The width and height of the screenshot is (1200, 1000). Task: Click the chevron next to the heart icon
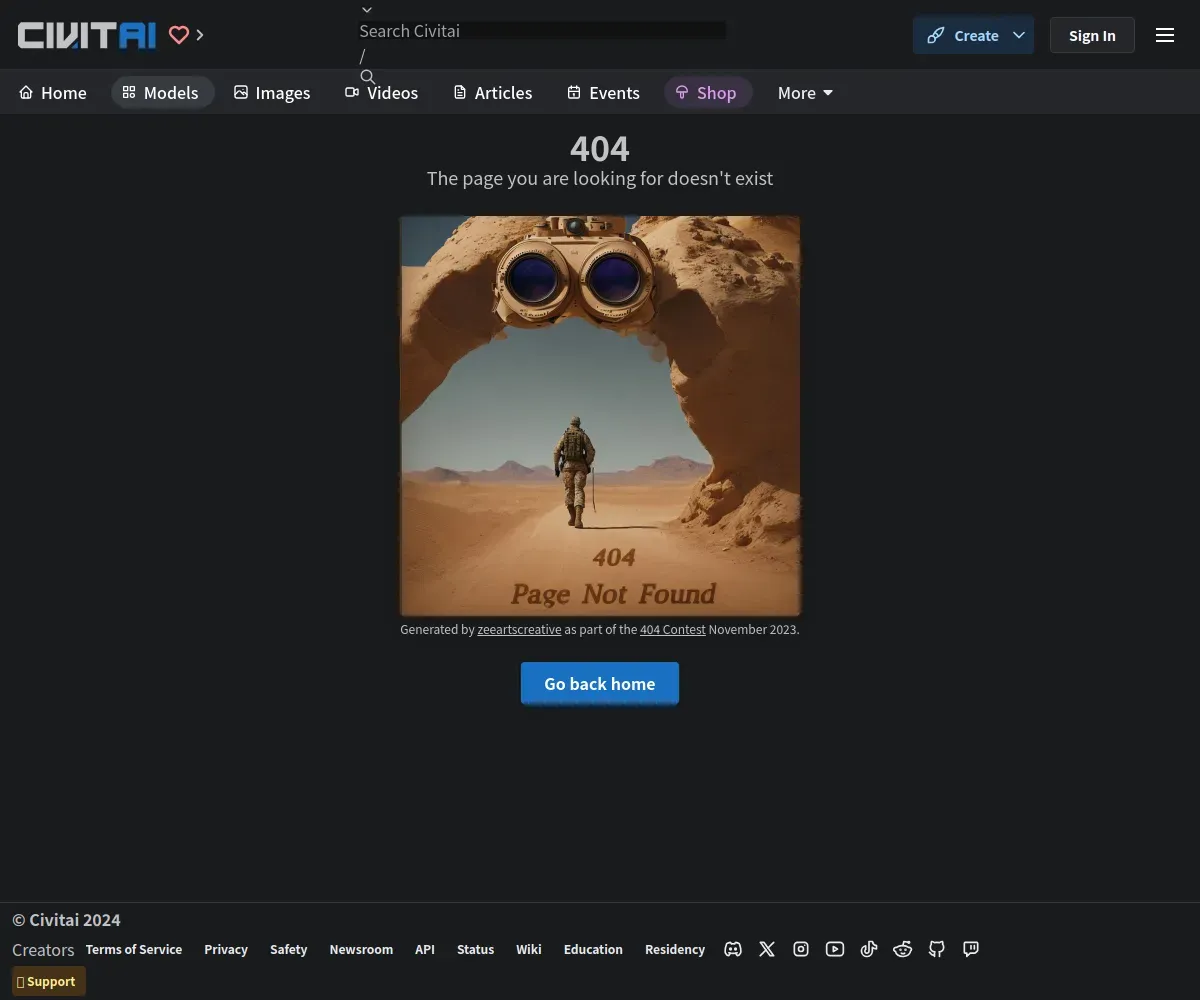click(200, 35)
